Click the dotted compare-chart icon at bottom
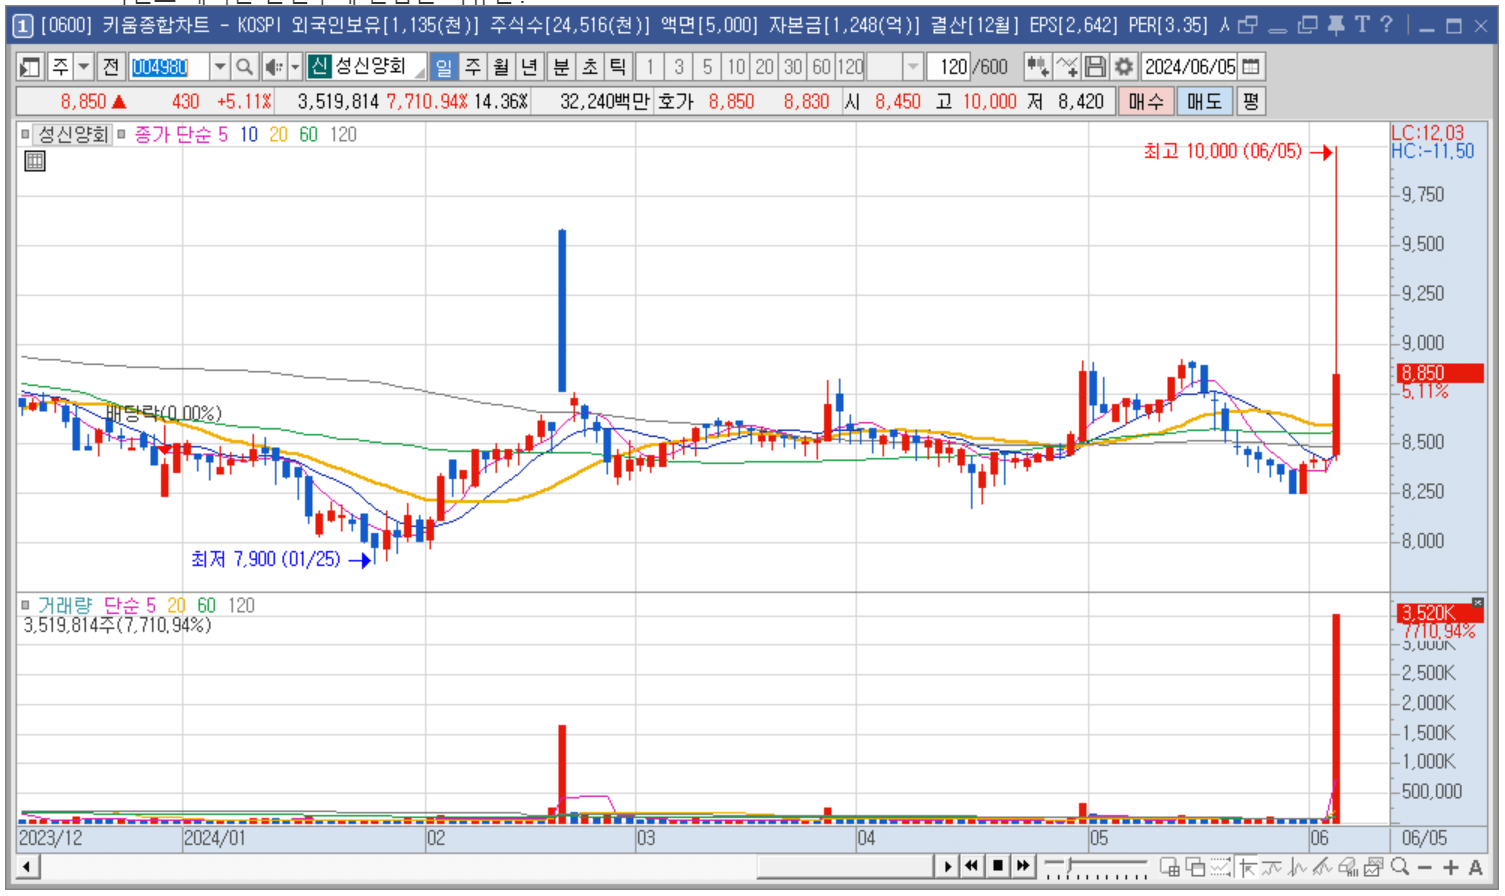Viewport: 1505px width, 896px height. click(x=1221, y=867)
